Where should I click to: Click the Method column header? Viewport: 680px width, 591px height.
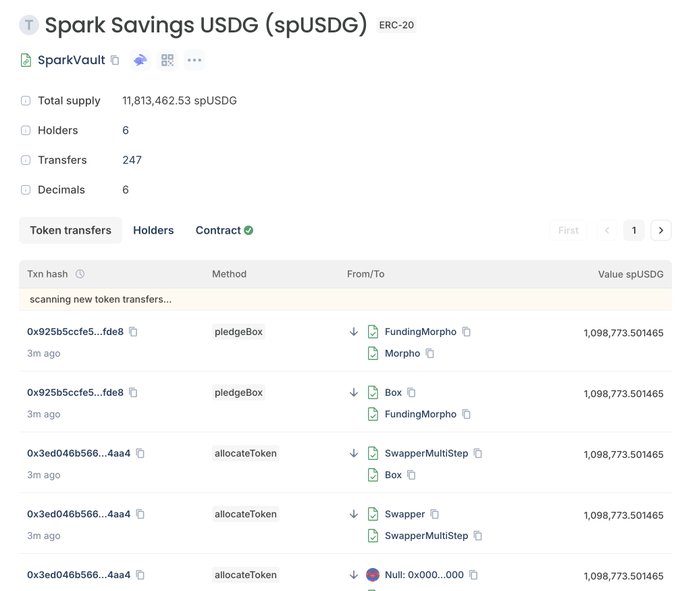229,274
